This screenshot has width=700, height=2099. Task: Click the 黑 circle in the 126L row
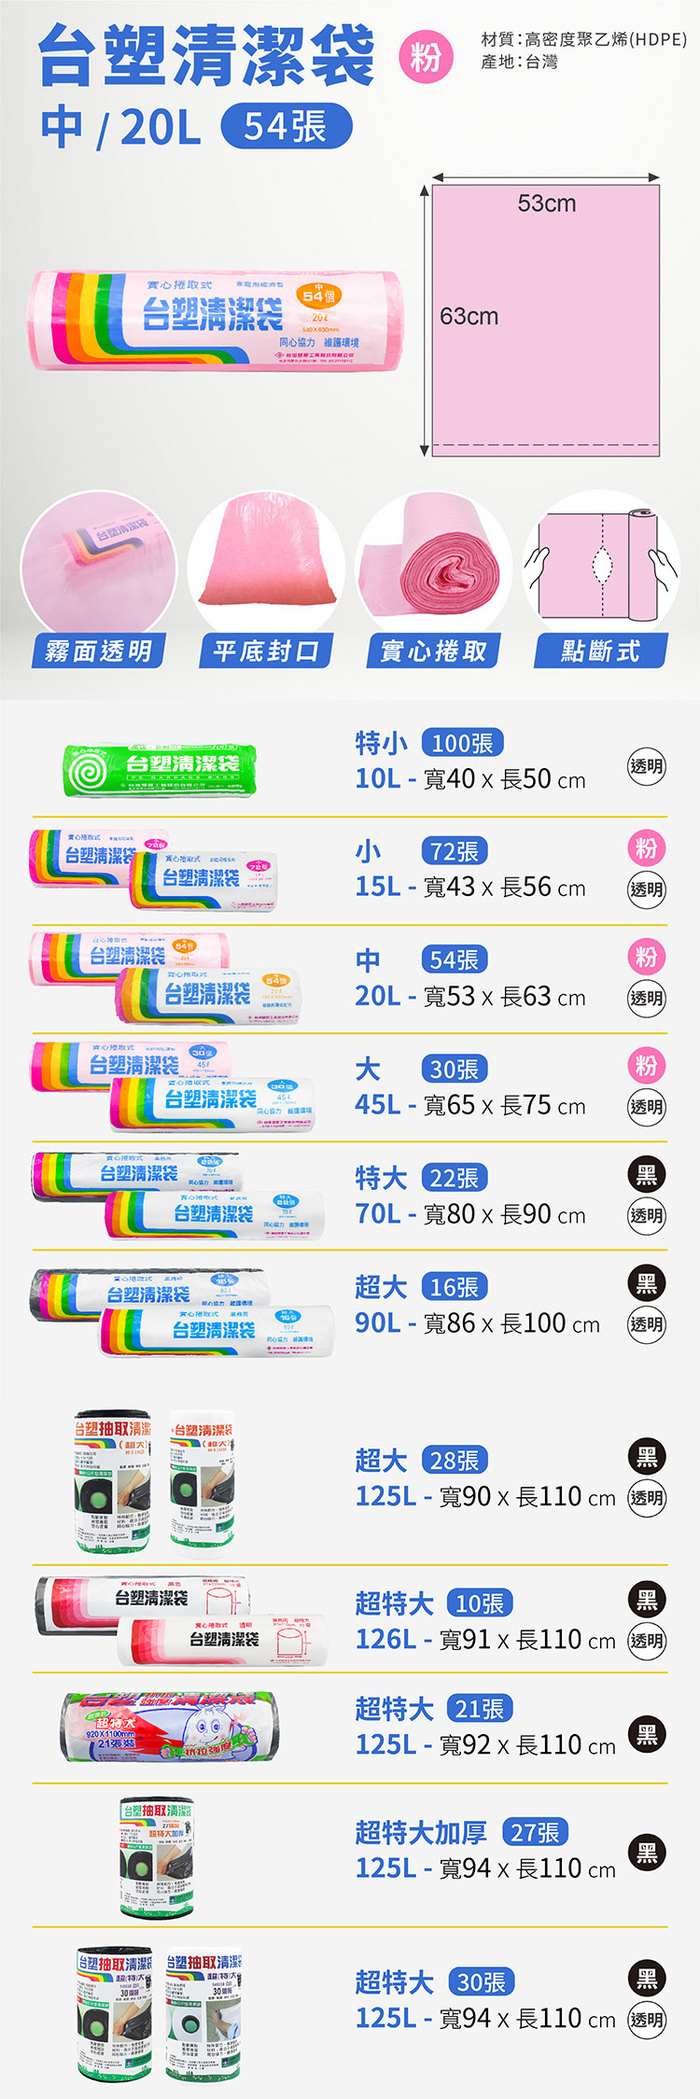click(x=646, y=1599)
